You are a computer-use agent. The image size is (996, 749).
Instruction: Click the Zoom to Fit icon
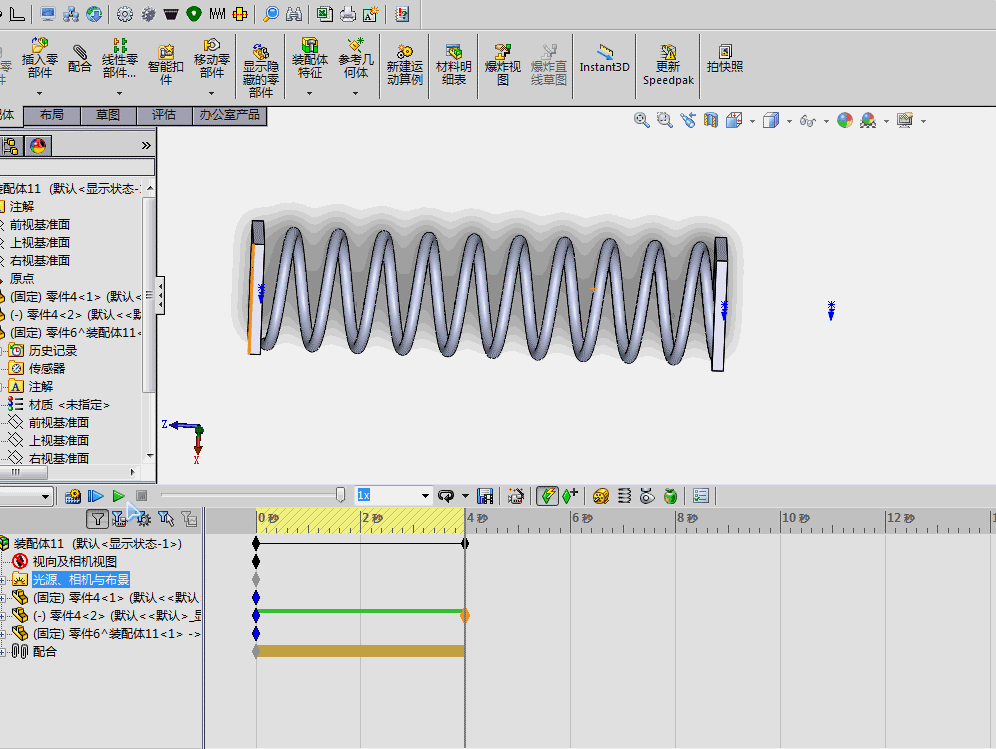pyautogui.click(x=642, y=120)
